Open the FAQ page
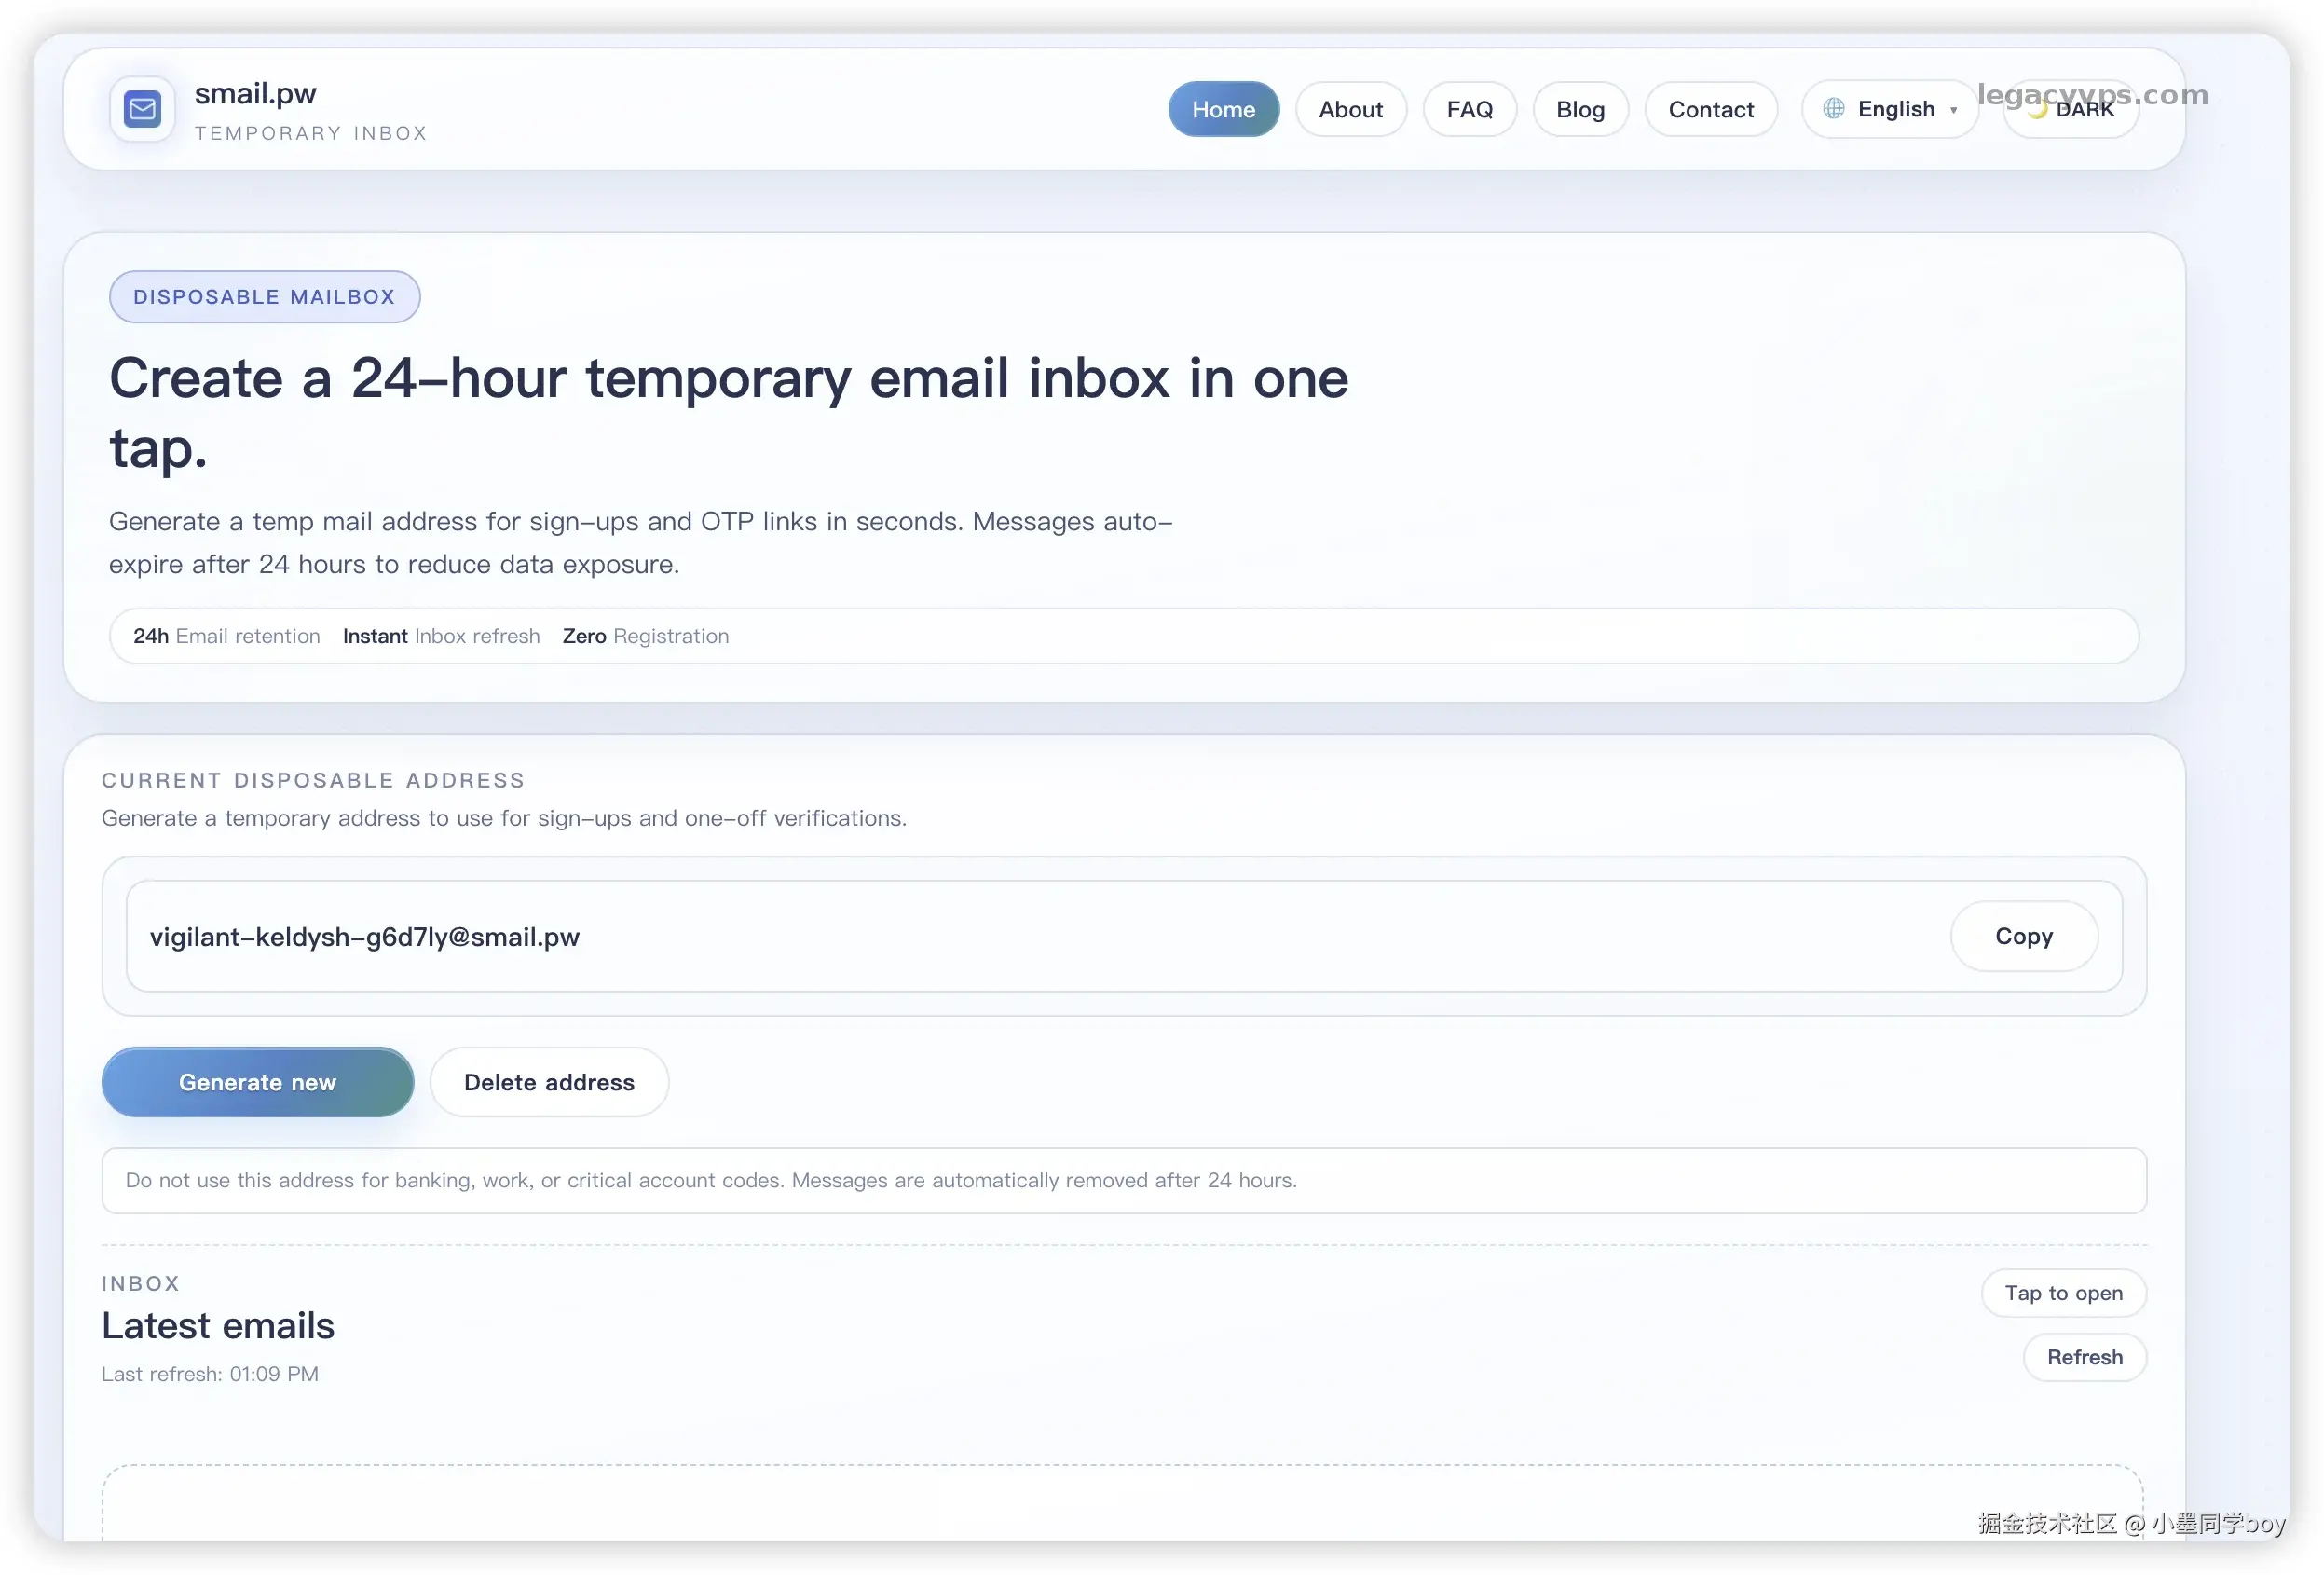The image size is (2324, 1575). coord(1469,109)
